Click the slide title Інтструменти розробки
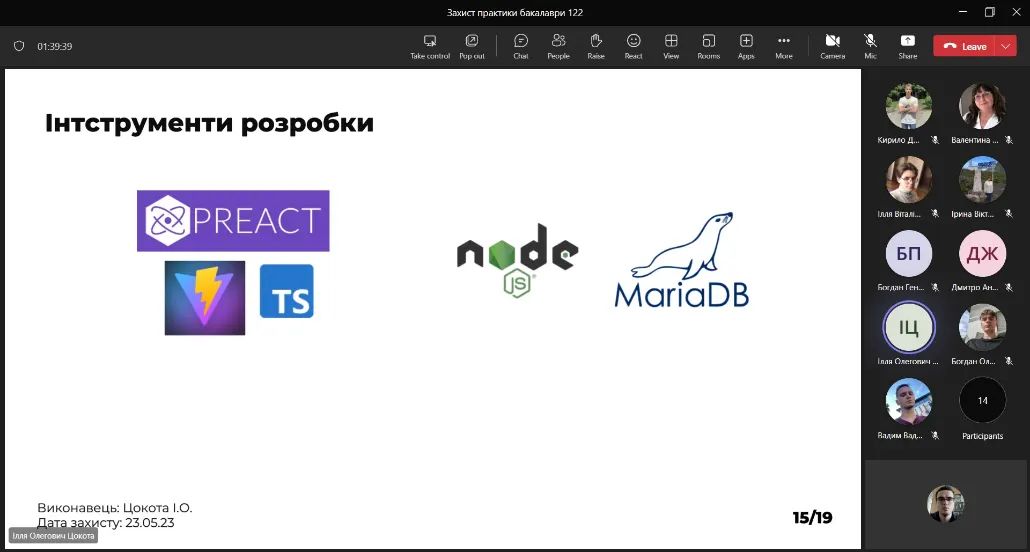The image size is (1030, 552). [210, 123]
